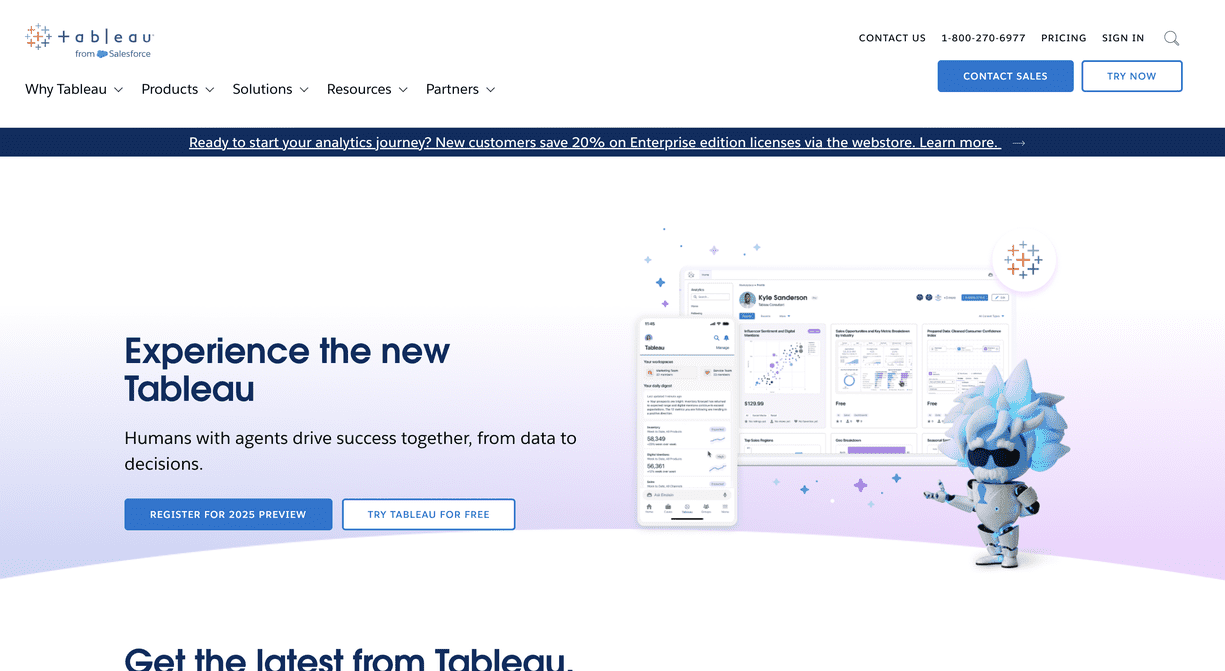Go to the Contact Us page
This screenshot has height=671, width=1225.
point(892,38)
